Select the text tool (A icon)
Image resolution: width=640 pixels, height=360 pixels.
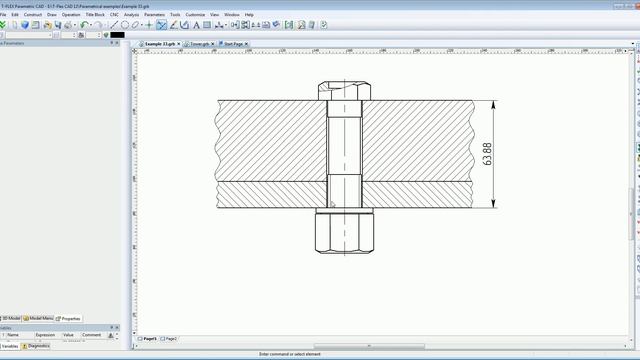(x=196, y=25)
